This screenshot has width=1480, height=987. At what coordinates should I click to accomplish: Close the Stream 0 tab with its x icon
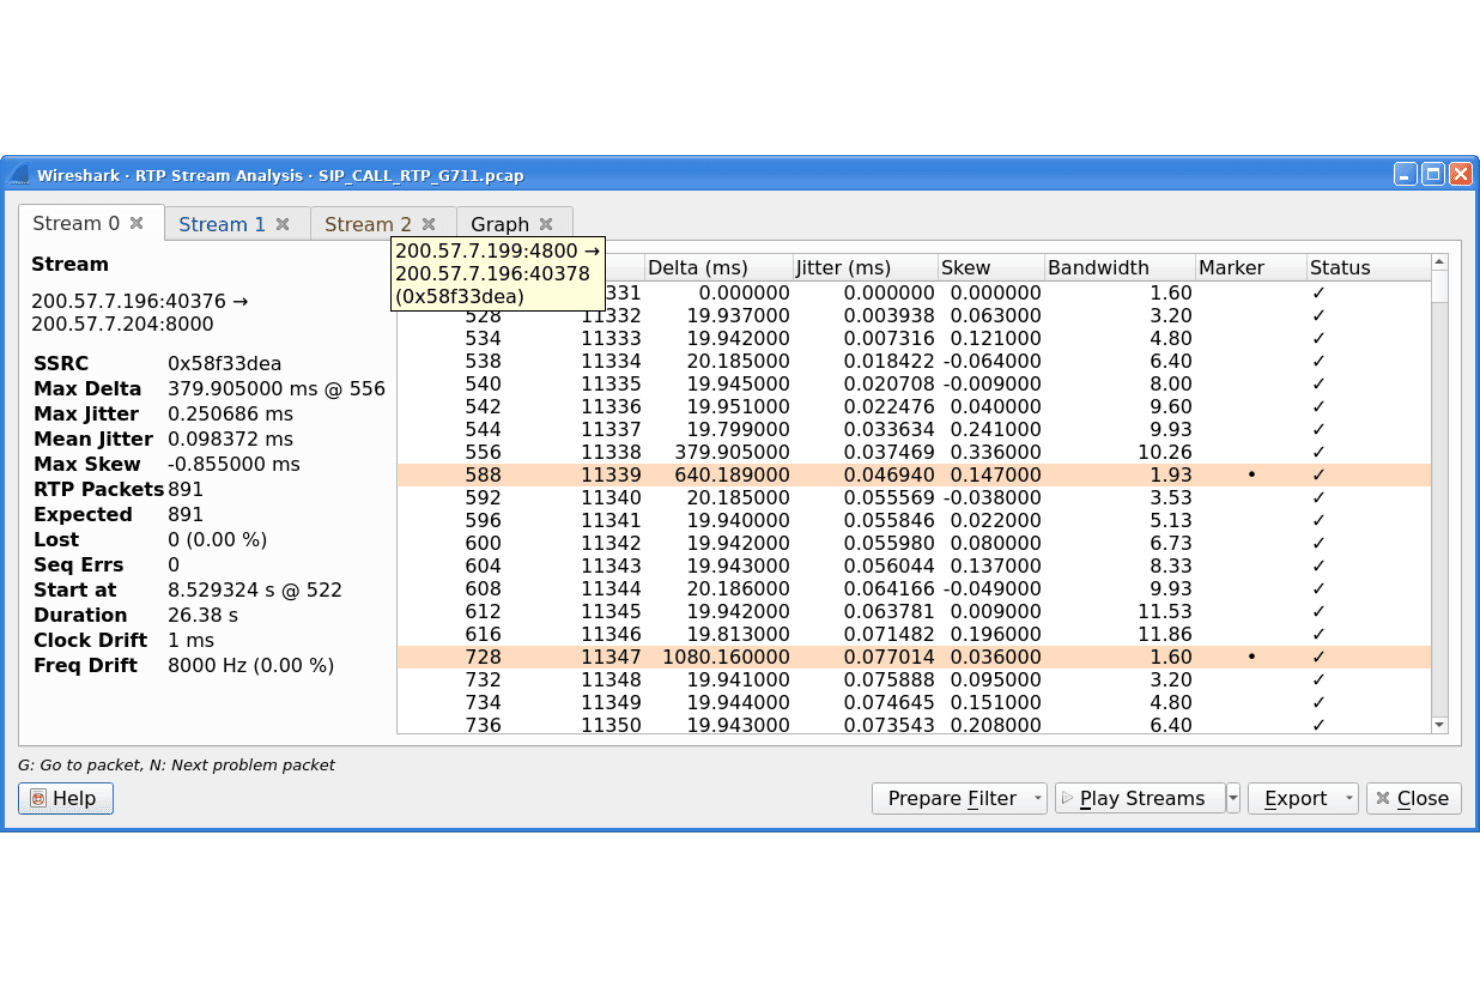click(x=137, y=223)
